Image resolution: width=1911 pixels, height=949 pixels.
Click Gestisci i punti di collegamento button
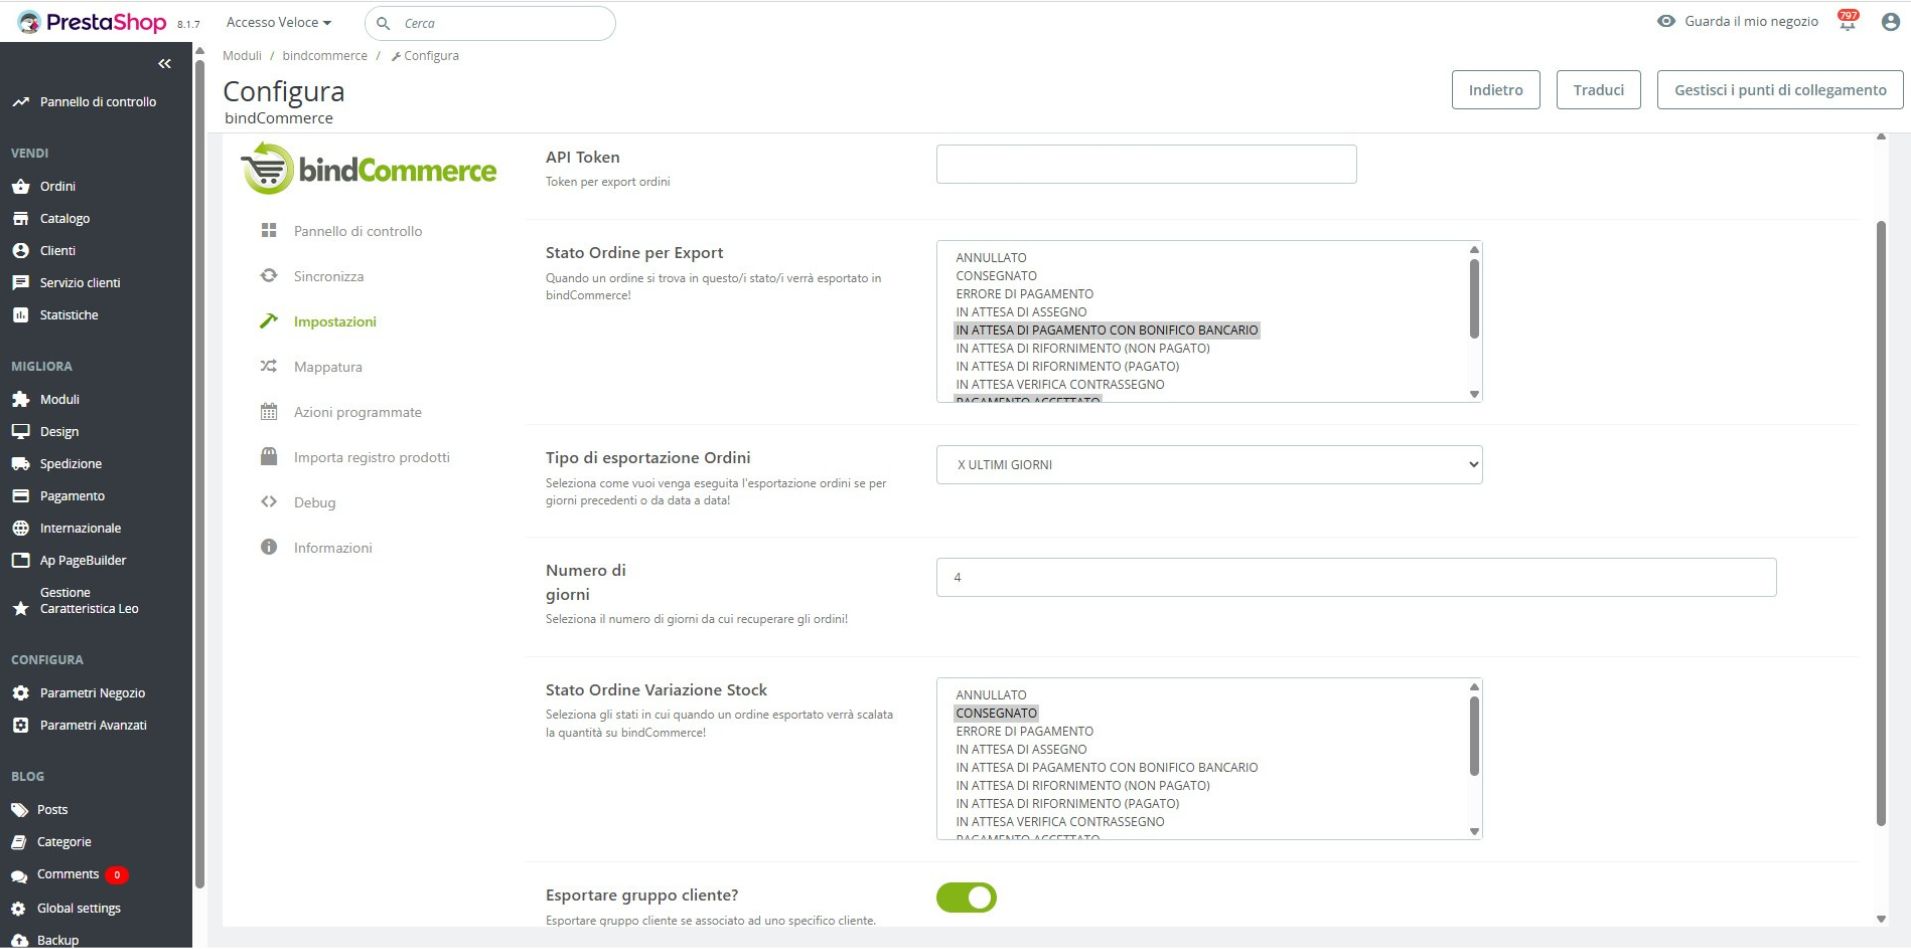click(1779, 90)
